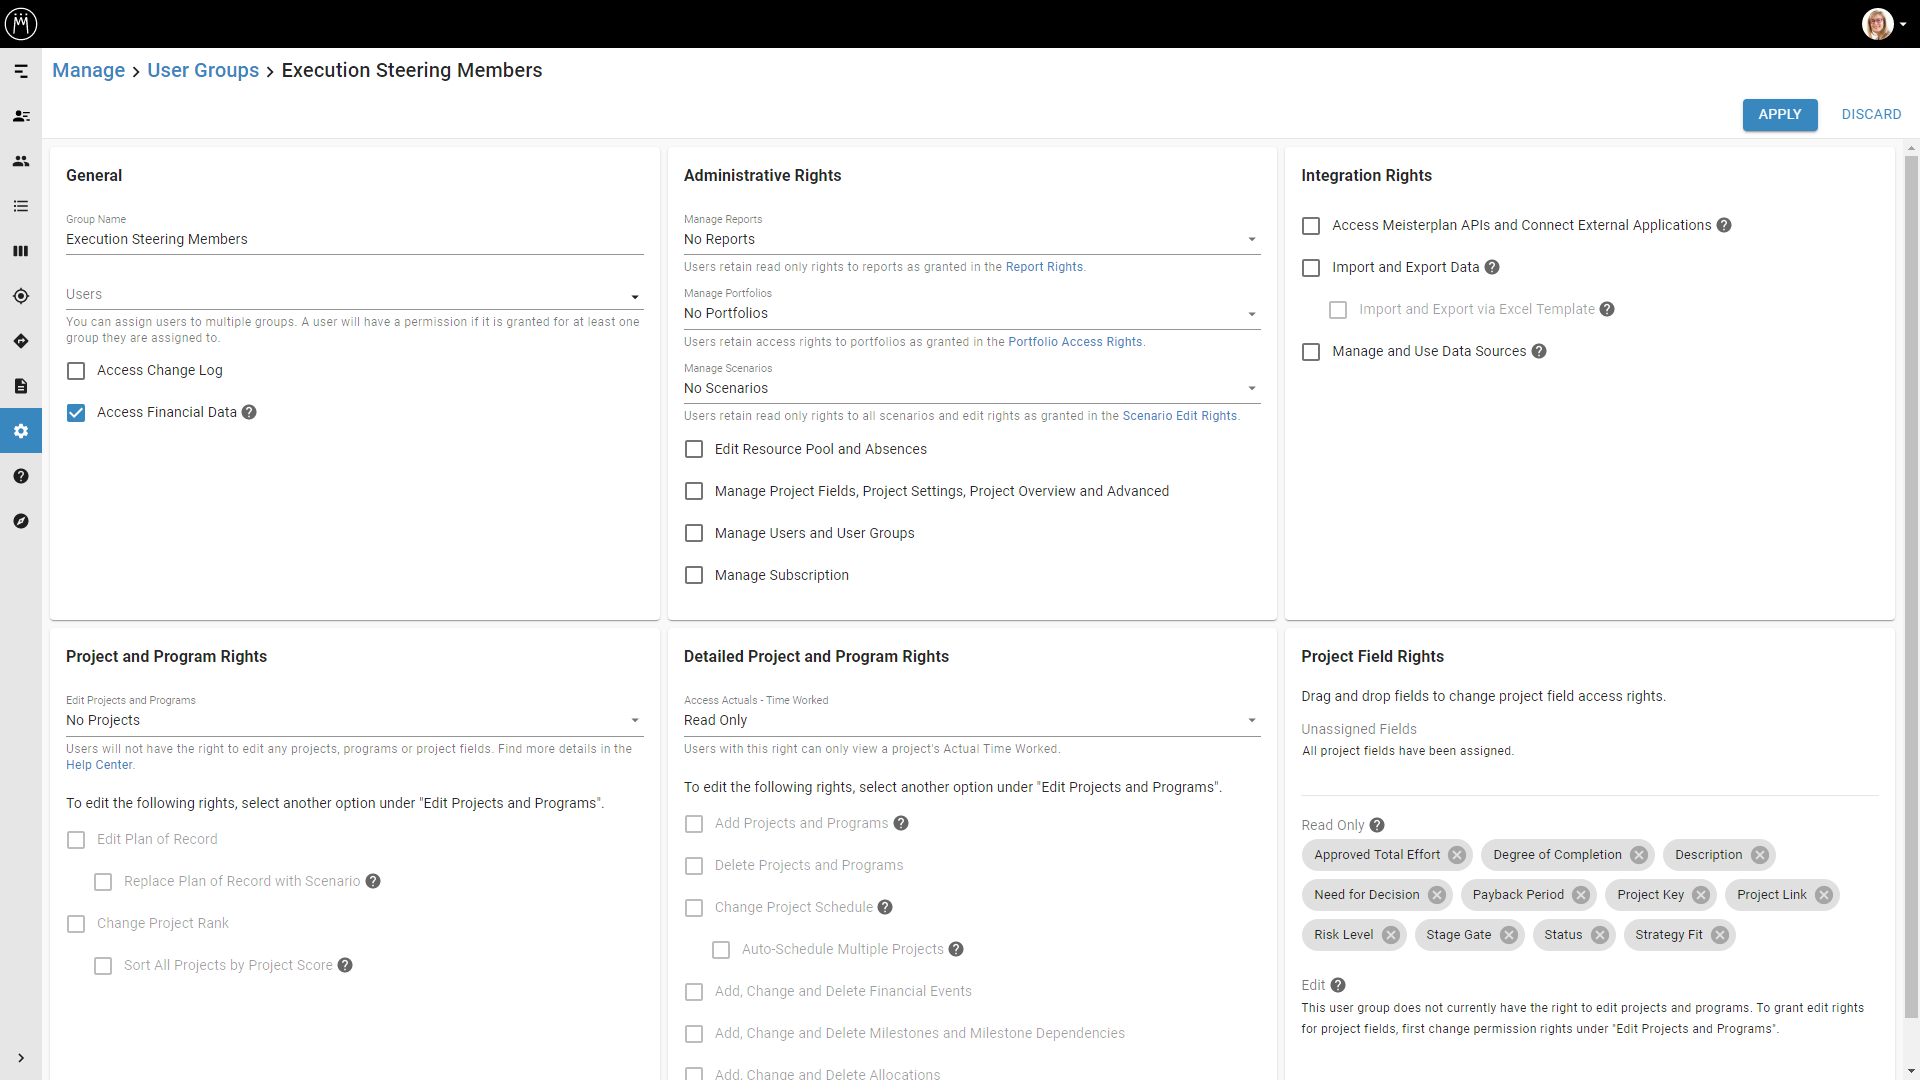Navigate to User Groups breadcrumb

pos(203,70)
